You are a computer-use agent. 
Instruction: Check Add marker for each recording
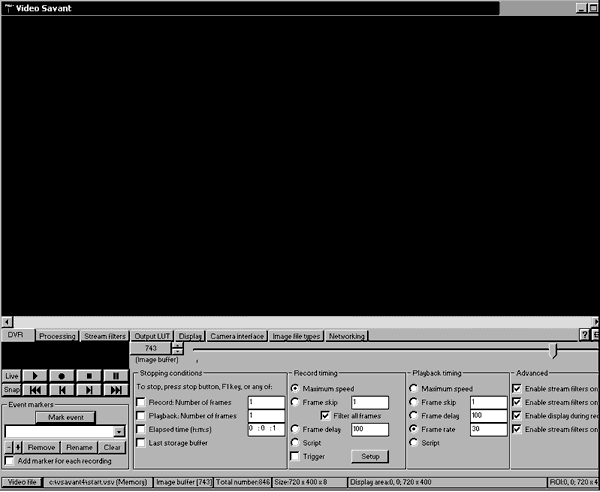pos(10,461)
